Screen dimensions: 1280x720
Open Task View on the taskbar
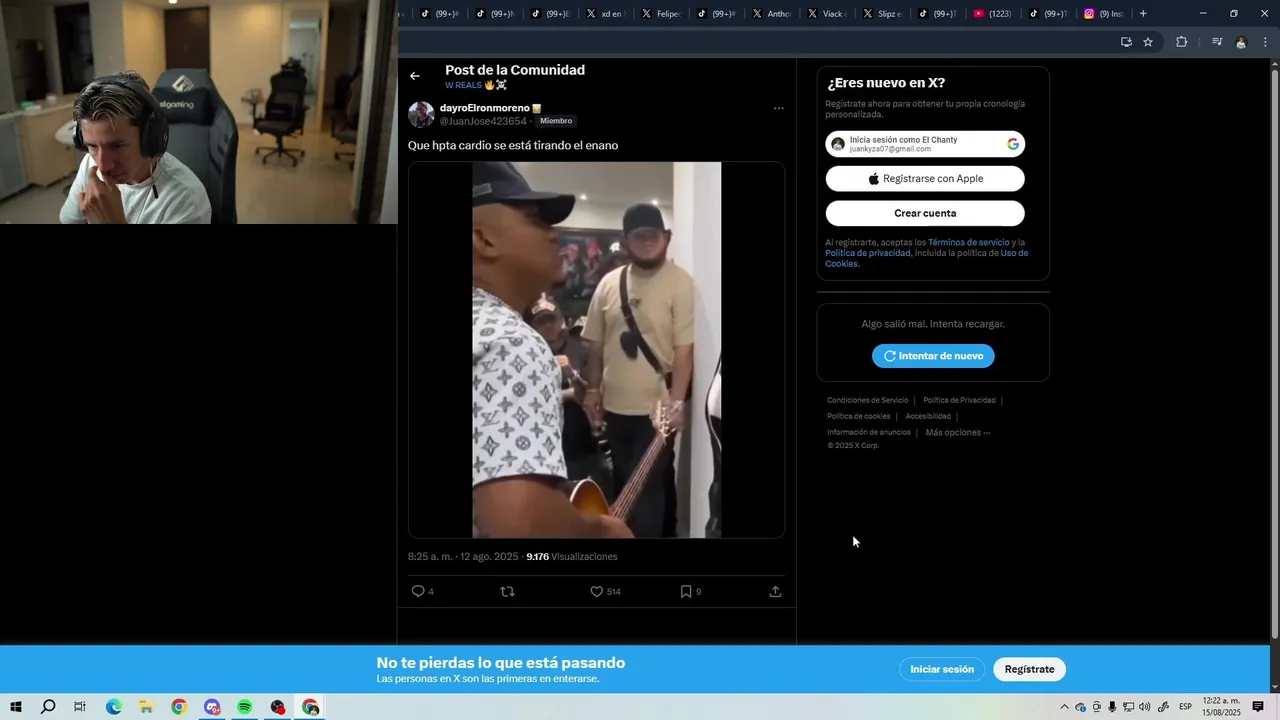click(80, 707)
